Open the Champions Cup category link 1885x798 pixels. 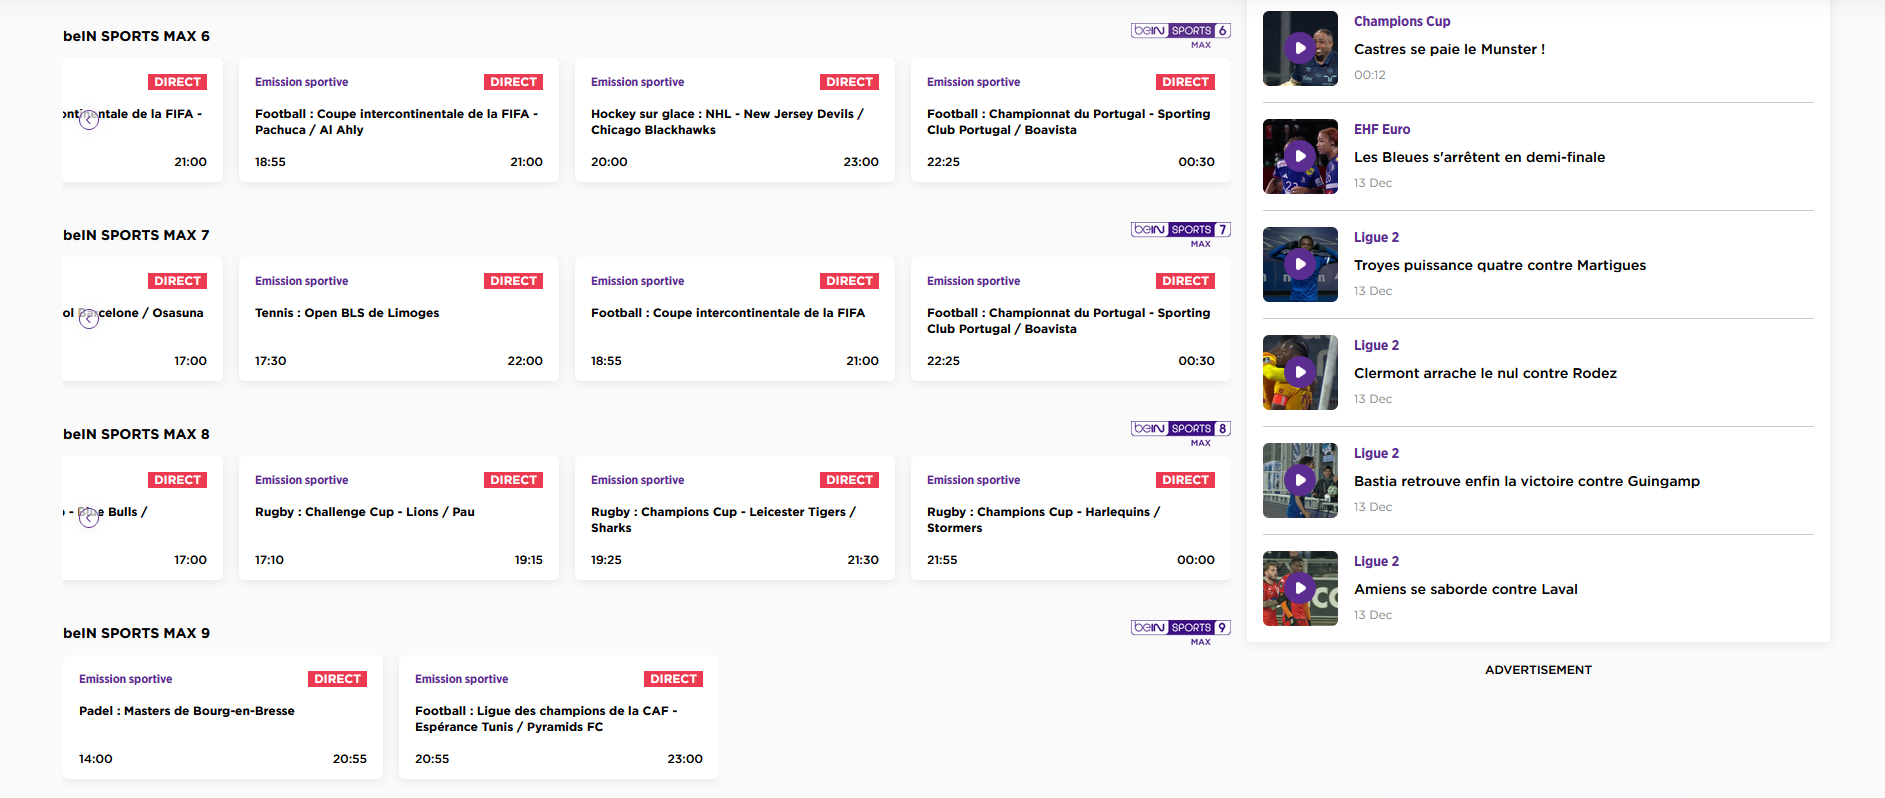(x=1401, y=21)
